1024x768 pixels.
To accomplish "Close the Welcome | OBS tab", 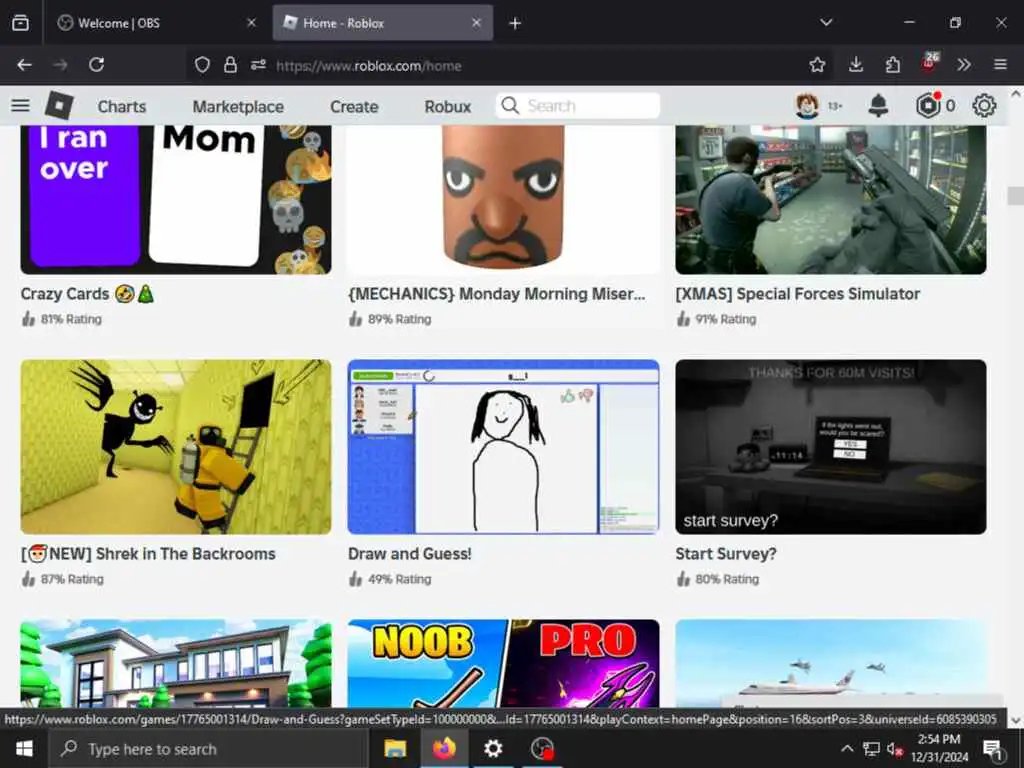I will coord(251,23).
